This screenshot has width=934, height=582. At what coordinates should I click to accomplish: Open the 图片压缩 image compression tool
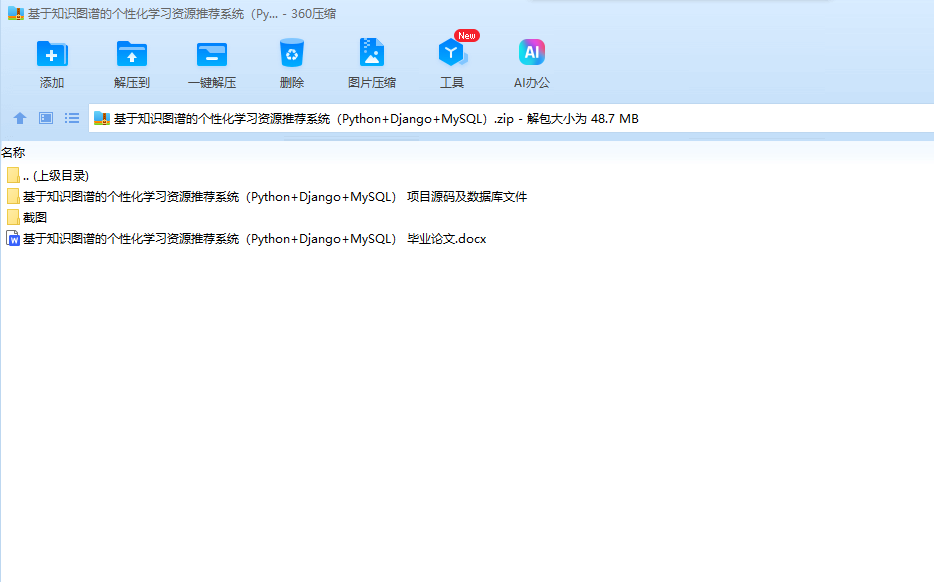tap(372, 52)
